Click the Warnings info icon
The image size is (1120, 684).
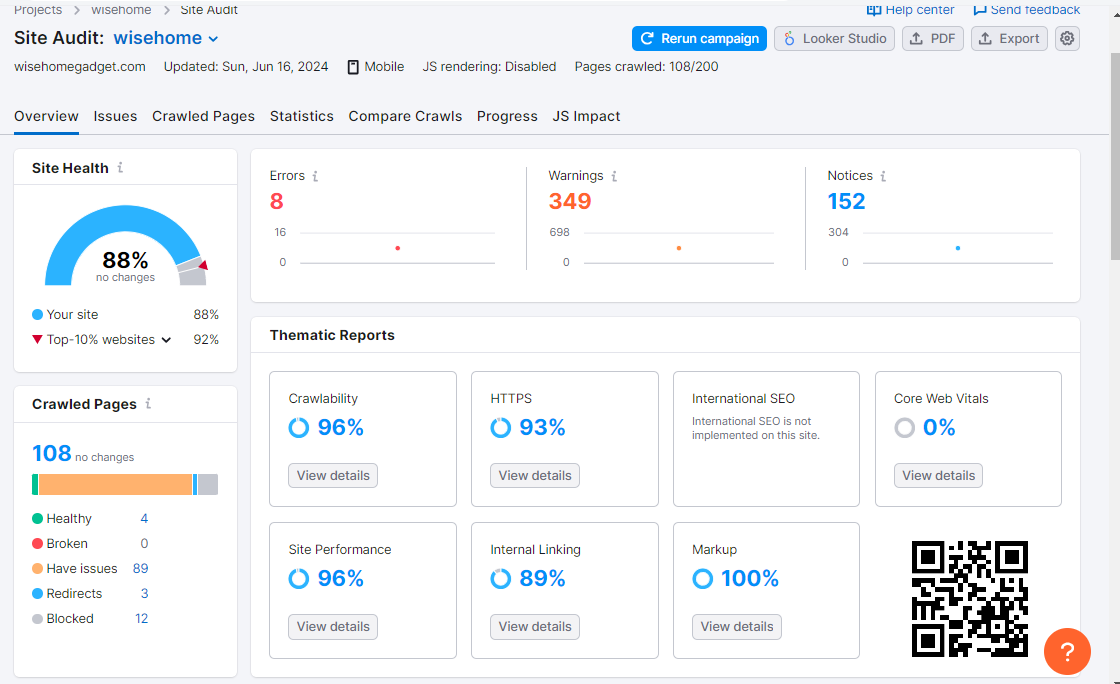[614, 176]
